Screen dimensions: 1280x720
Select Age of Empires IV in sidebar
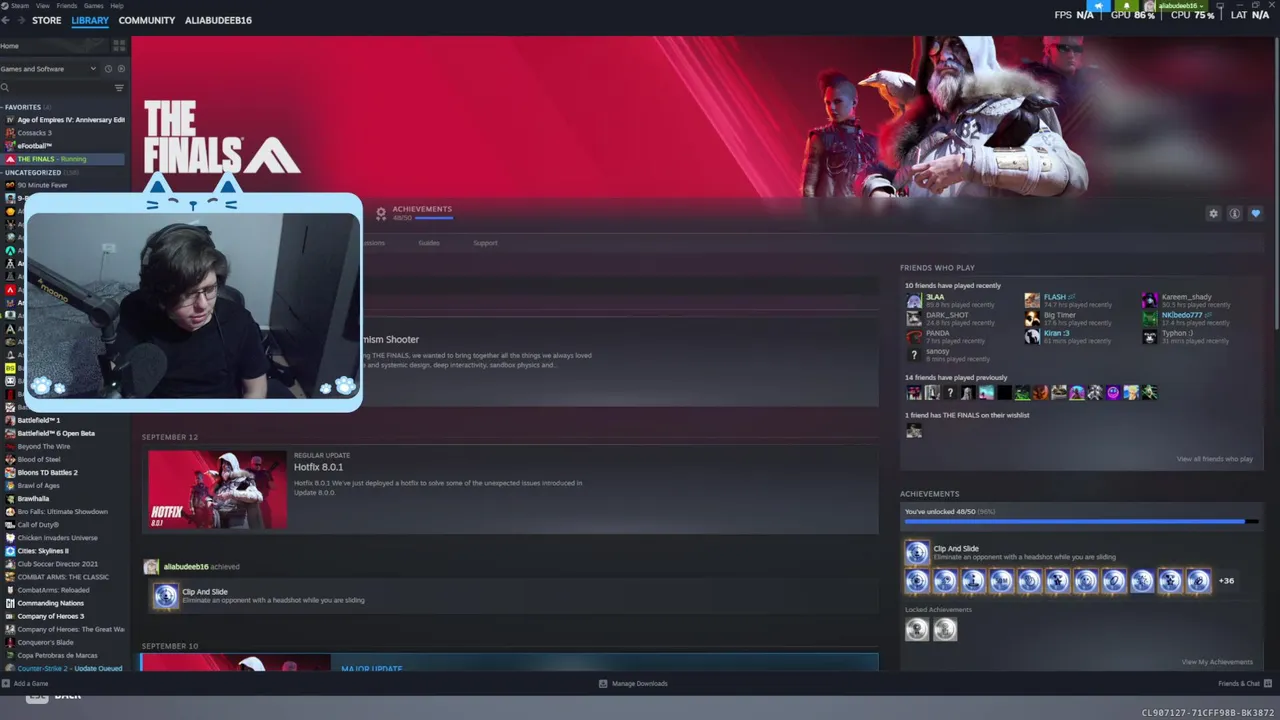point(64,120)
